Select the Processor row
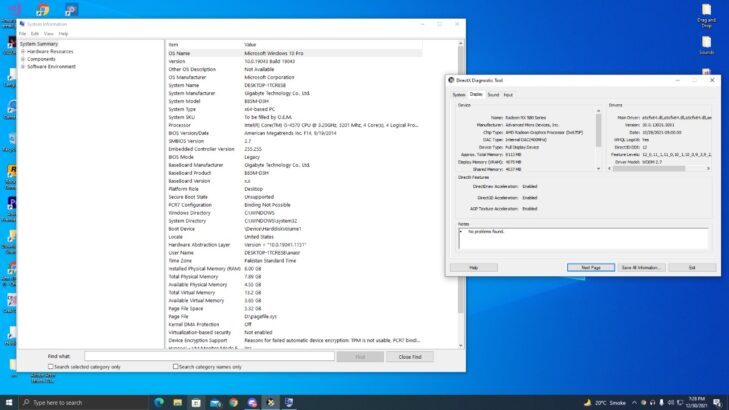Image resolution: width=729 pixels, height=410 pixels. 294,125
